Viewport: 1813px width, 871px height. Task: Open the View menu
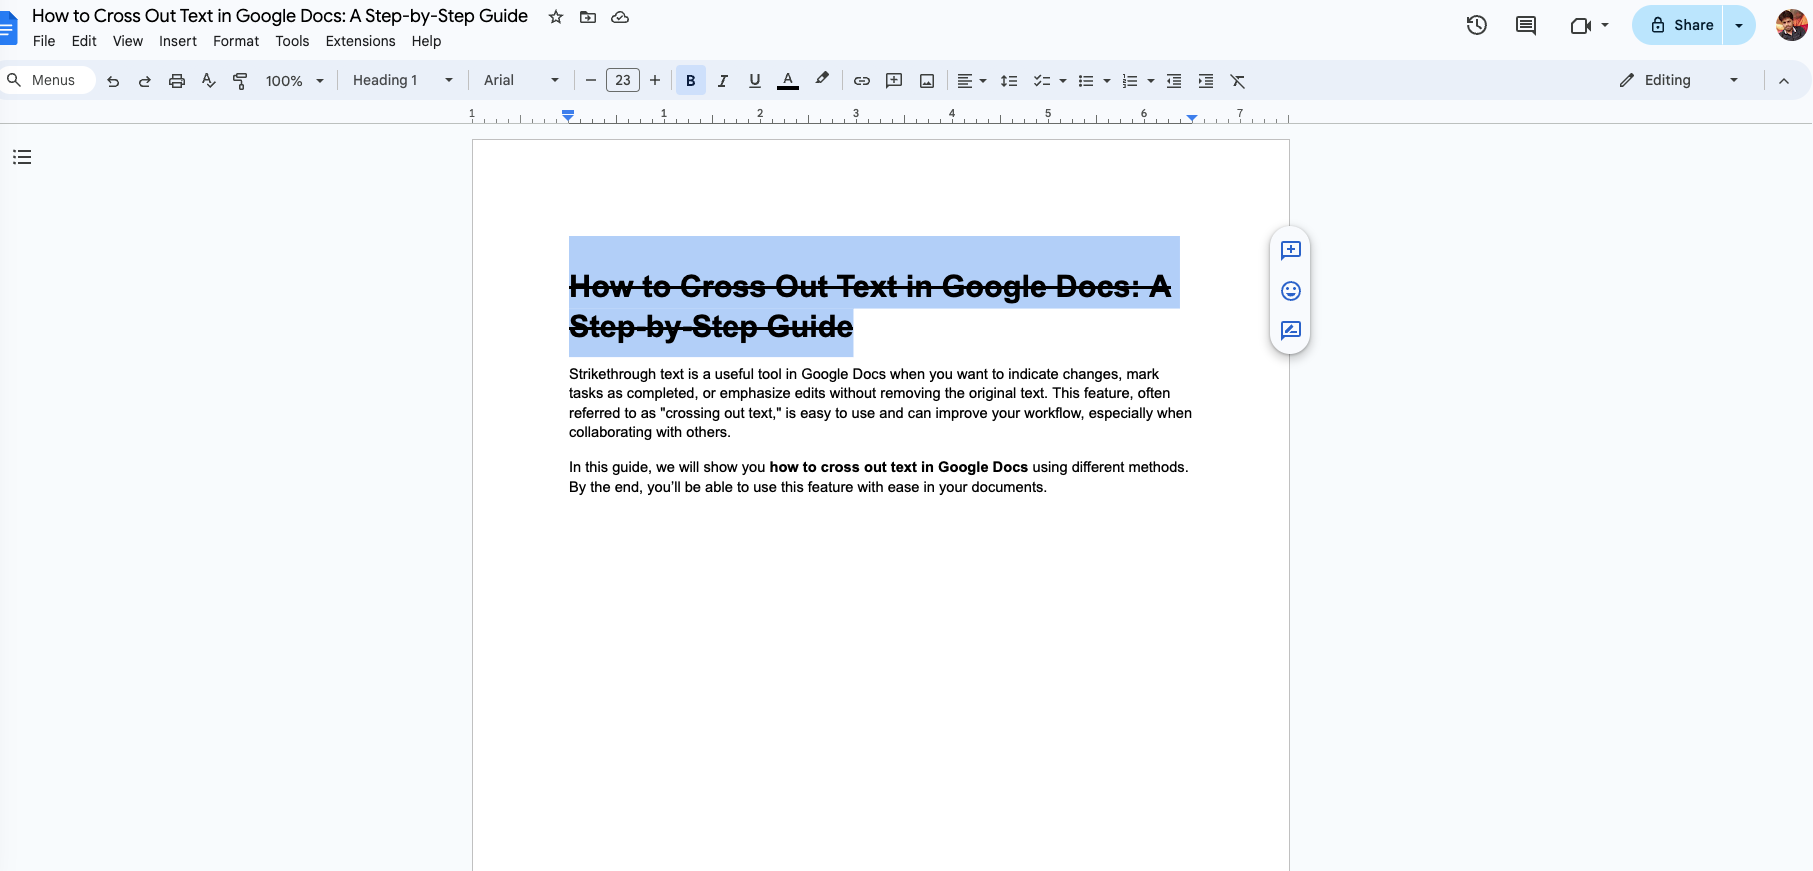pyautogui.click(x=128, y=41)
